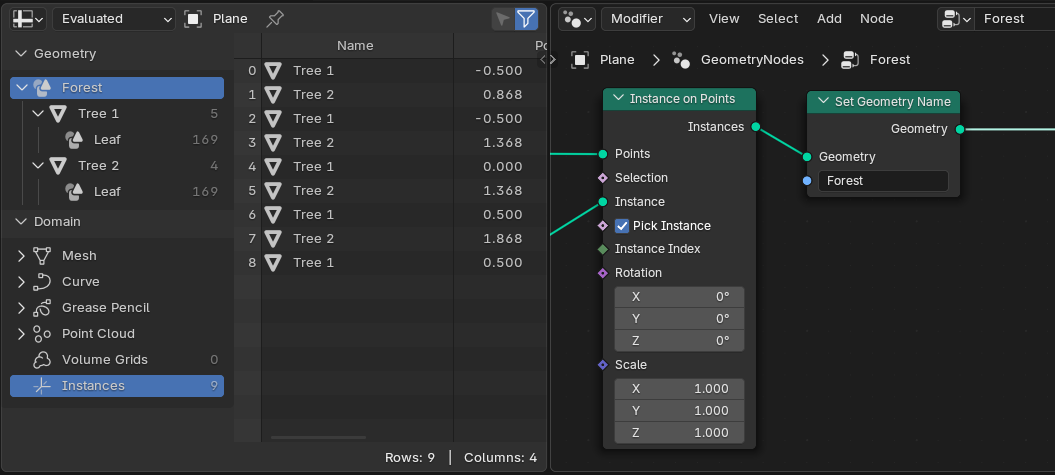Click the Scale X value field
Screen dimensions: 1055x475
[679, 389]
